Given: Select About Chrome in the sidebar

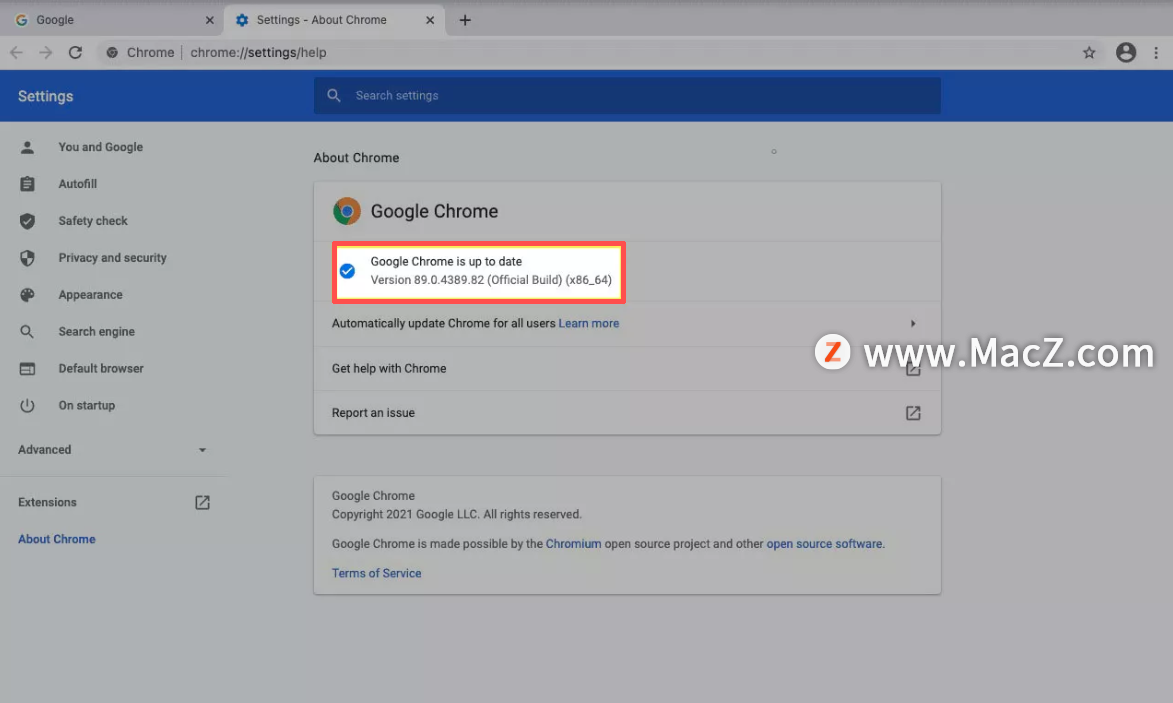Looking at the screenshot, I should tap(57, 539).
